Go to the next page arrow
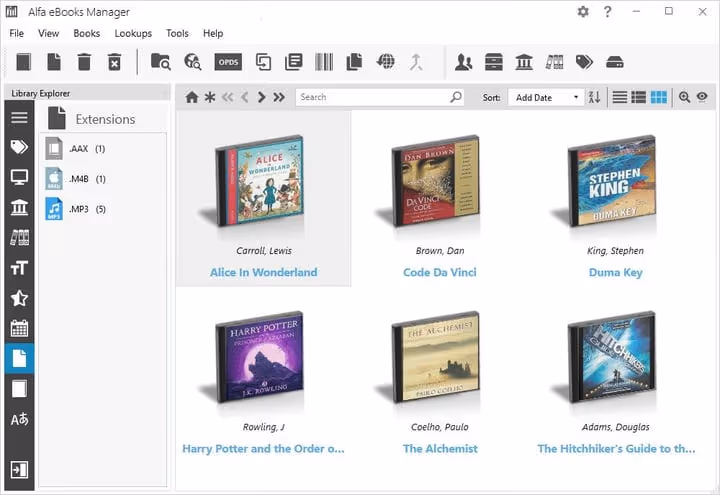The image size is (720, 495). click(261, 97)
